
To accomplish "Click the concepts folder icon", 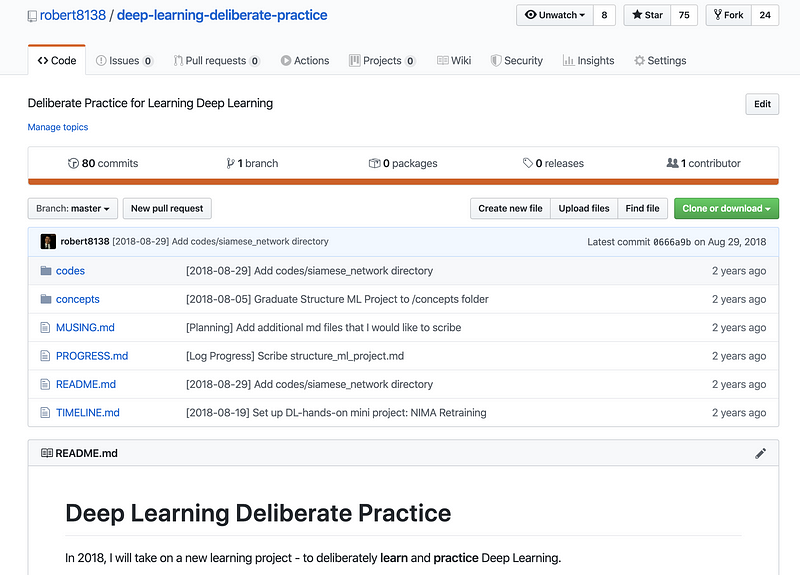I will tap(45, 299).
